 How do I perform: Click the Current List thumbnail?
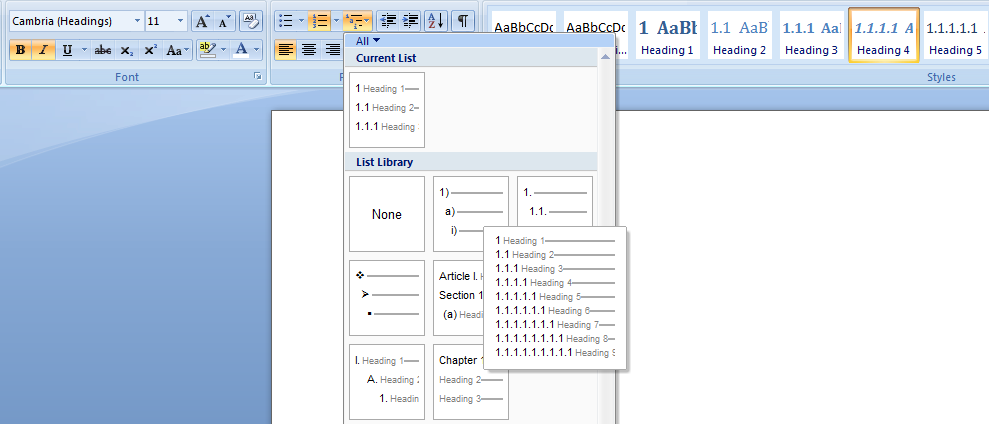point(386,110)
